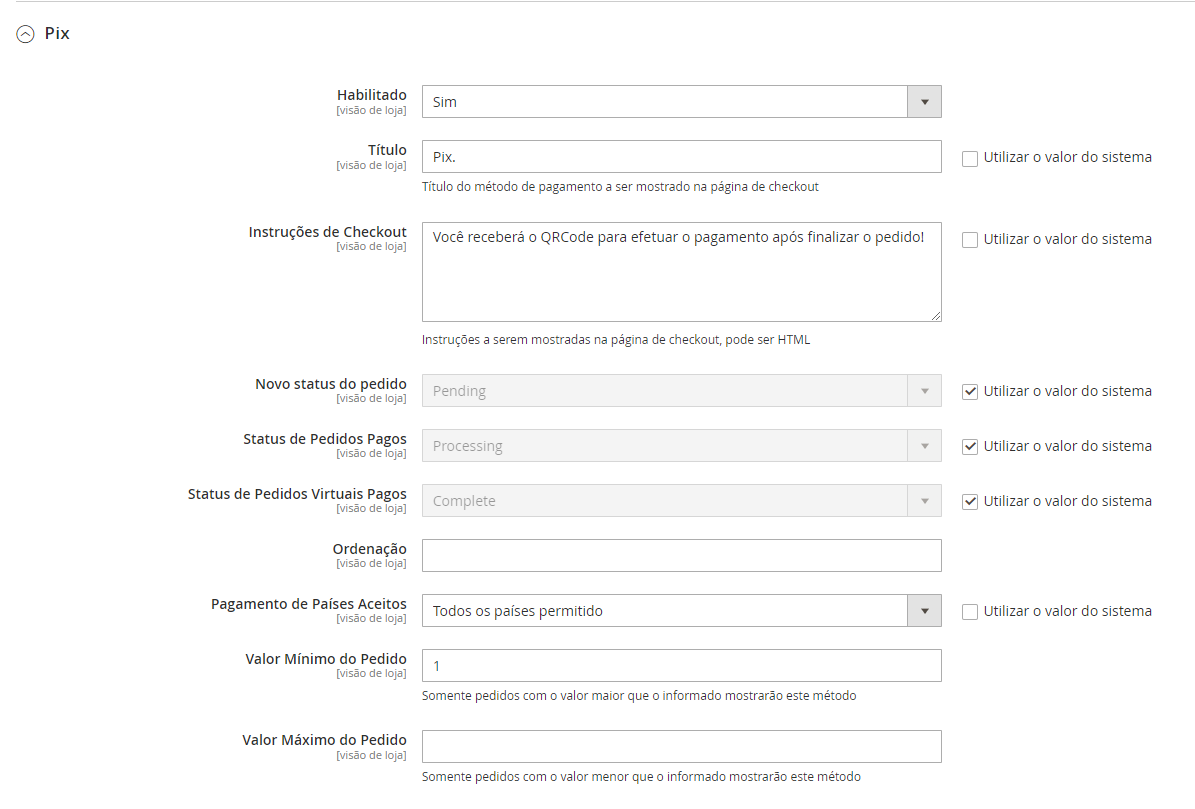
Task: Click the Habilitado field label
Action: 372,94
